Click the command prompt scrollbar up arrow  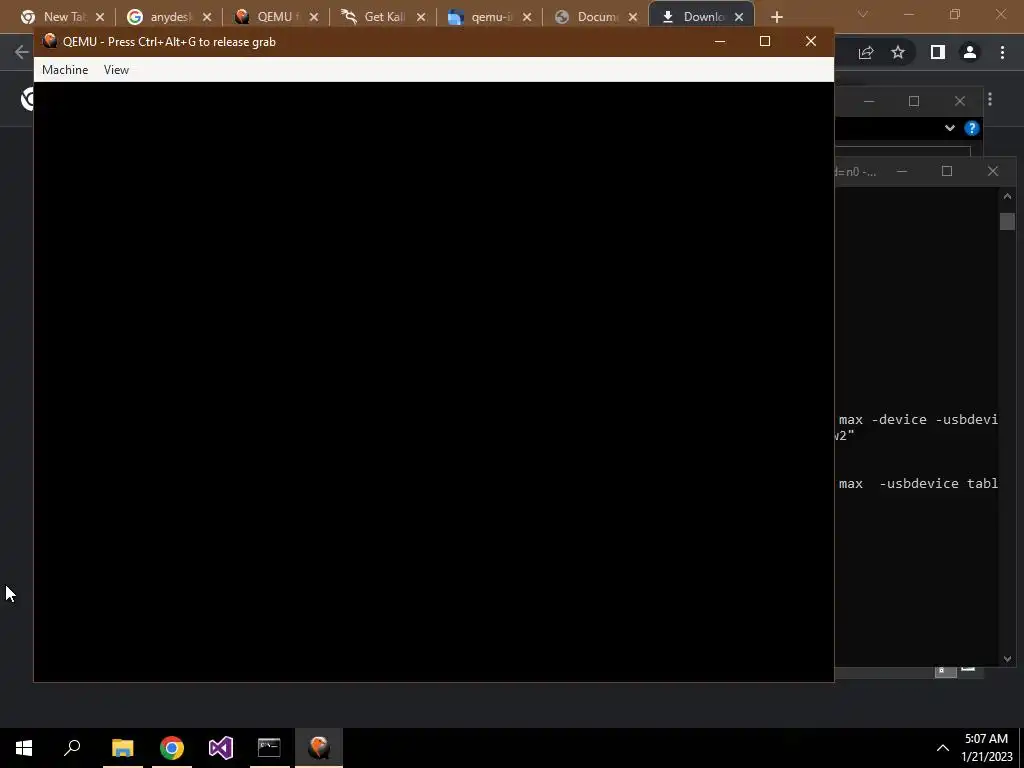point(1007,196)
